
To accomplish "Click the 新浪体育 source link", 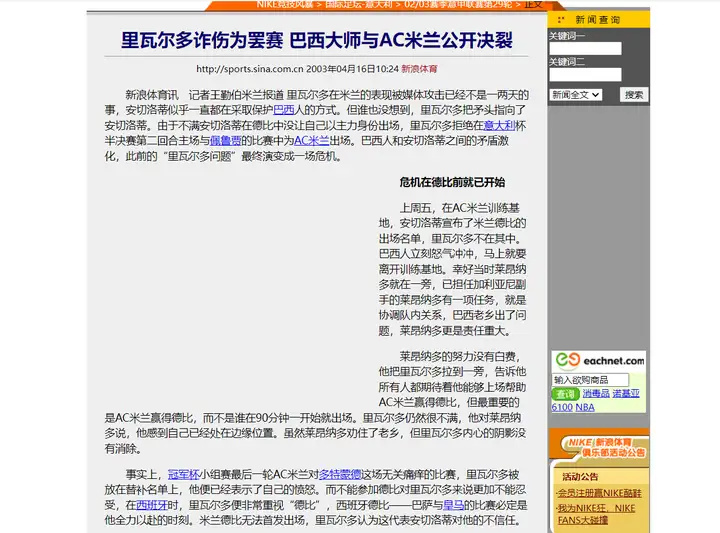I will [419, 69].
